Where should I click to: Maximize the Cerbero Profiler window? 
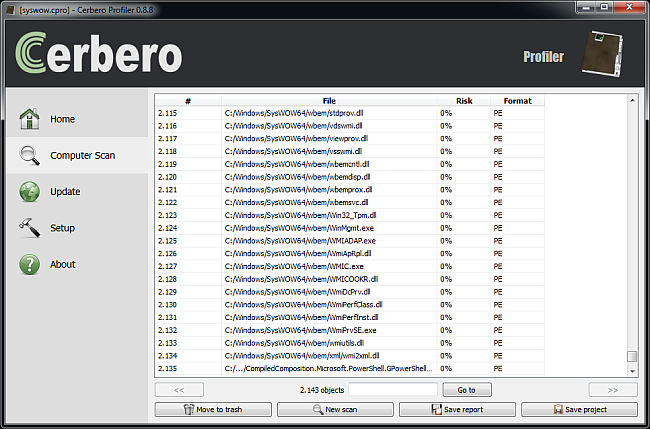604,7
